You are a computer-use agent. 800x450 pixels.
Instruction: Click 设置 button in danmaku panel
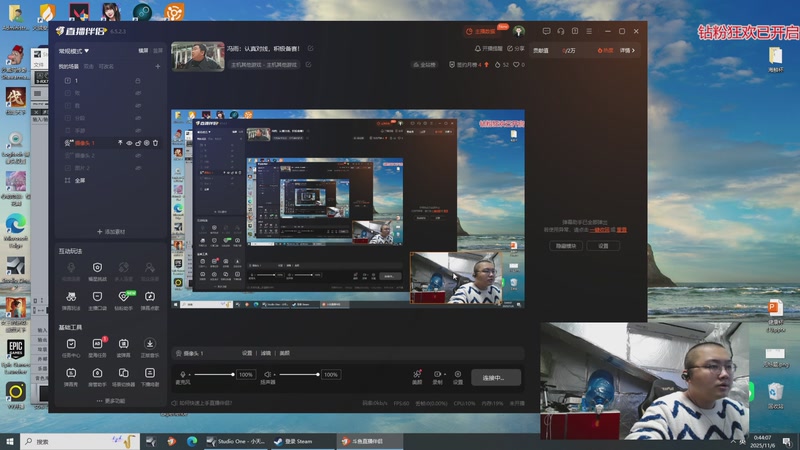tap(603, 246)
